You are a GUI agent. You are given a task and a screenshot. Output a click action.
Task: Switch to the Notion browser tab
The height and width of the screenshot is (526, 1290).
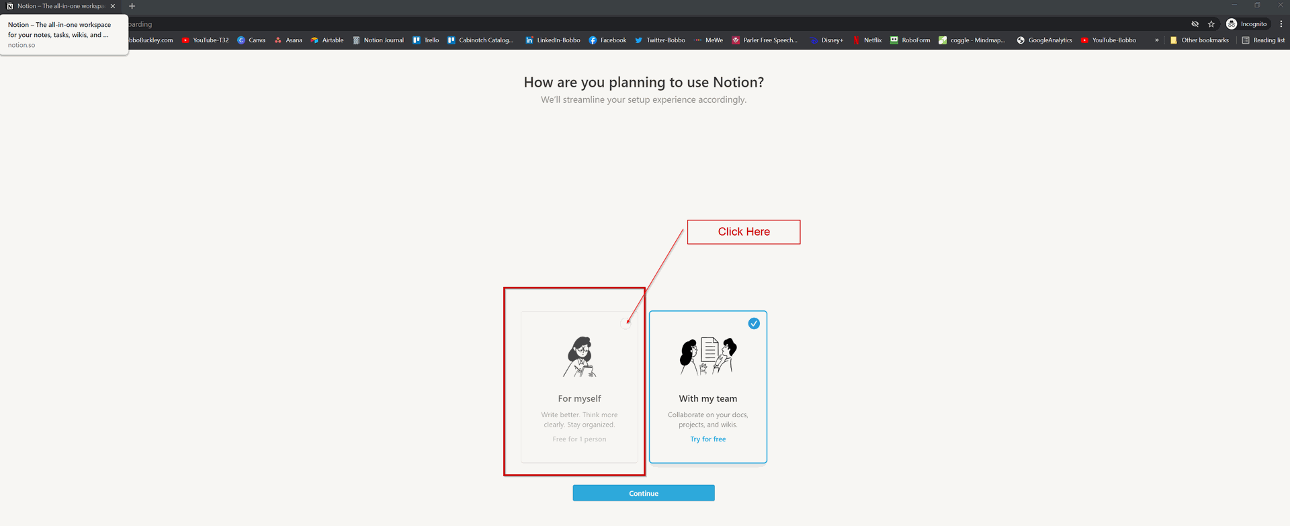click(x=60, y=6)
